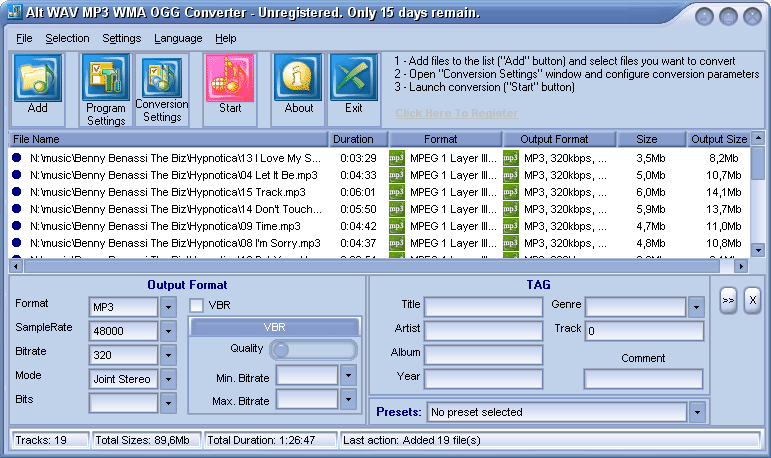Click the VBR Quality slider

[313, 350]
